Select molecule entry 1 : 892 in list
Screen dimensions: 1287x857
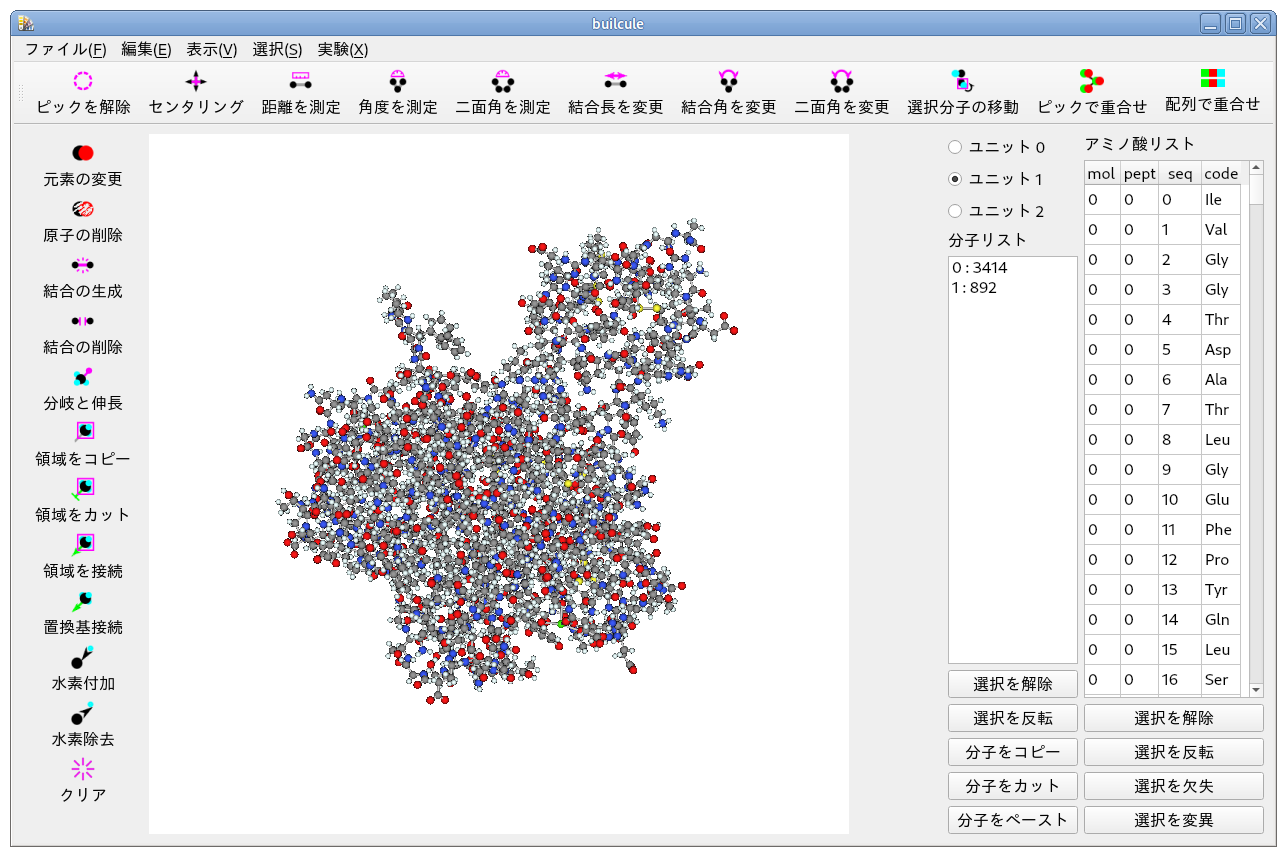click(x=975, y=288)
